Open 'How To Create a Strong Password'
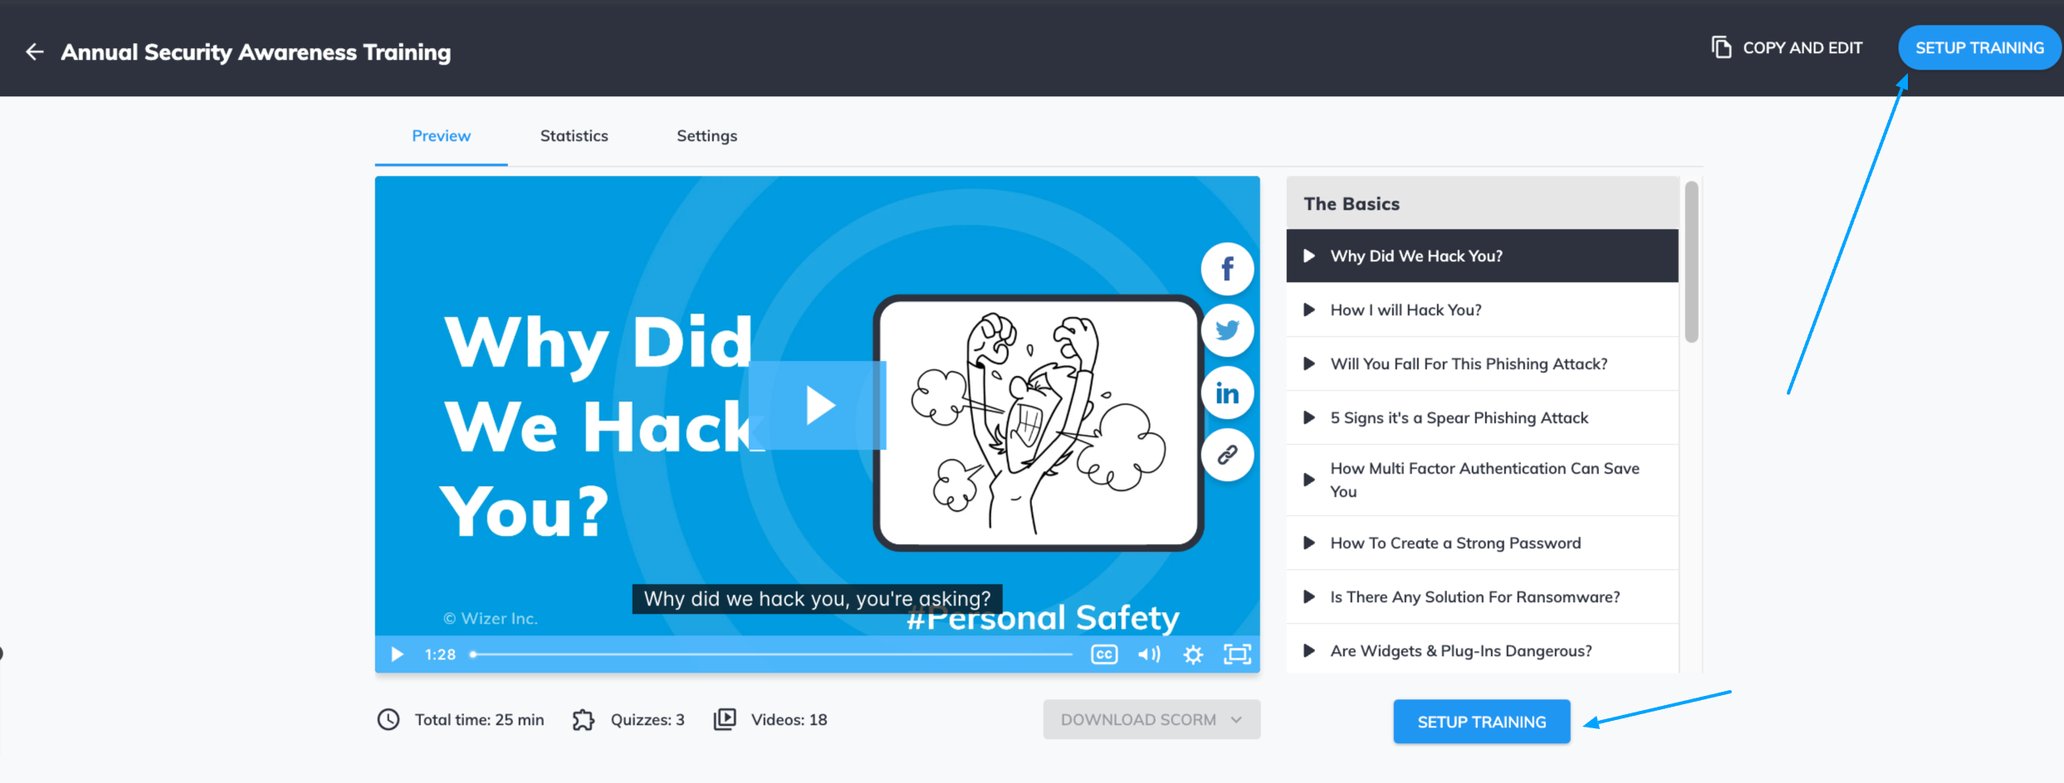 1482,543
